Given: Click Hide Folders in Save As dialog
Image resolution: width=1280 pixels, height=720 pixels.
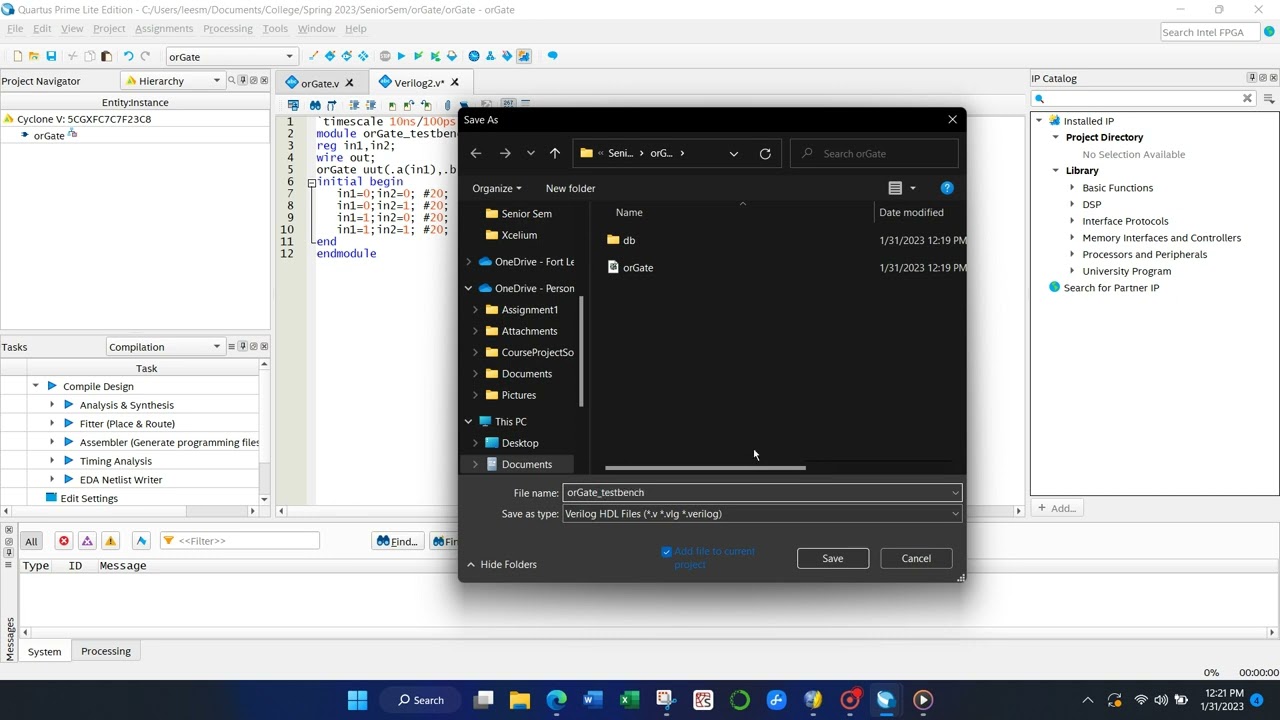Looking at the screenshot, I should pyautogui.click(x=502, y=564).
